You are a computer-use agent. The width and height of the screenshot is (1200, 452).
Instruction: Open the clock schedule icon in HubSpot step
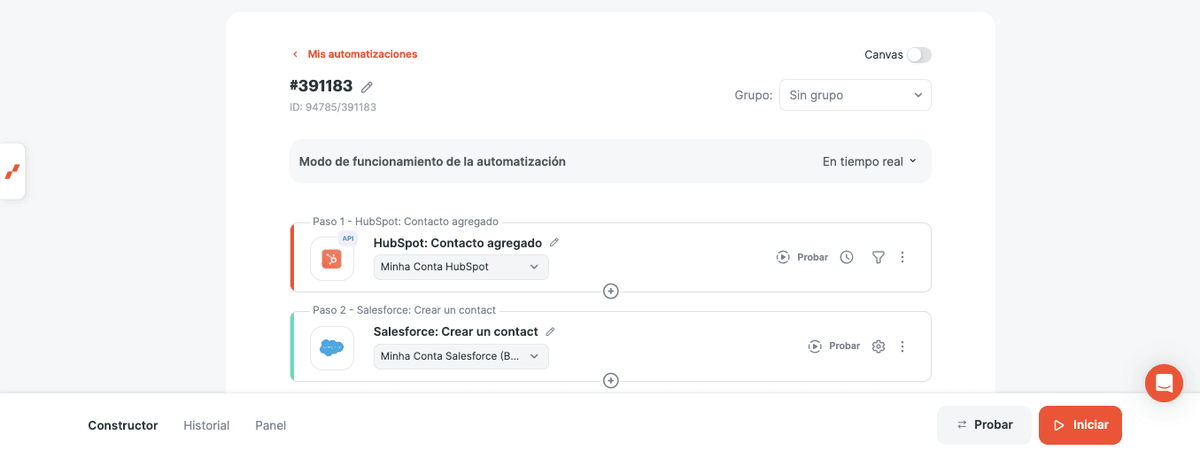point(847,257)
